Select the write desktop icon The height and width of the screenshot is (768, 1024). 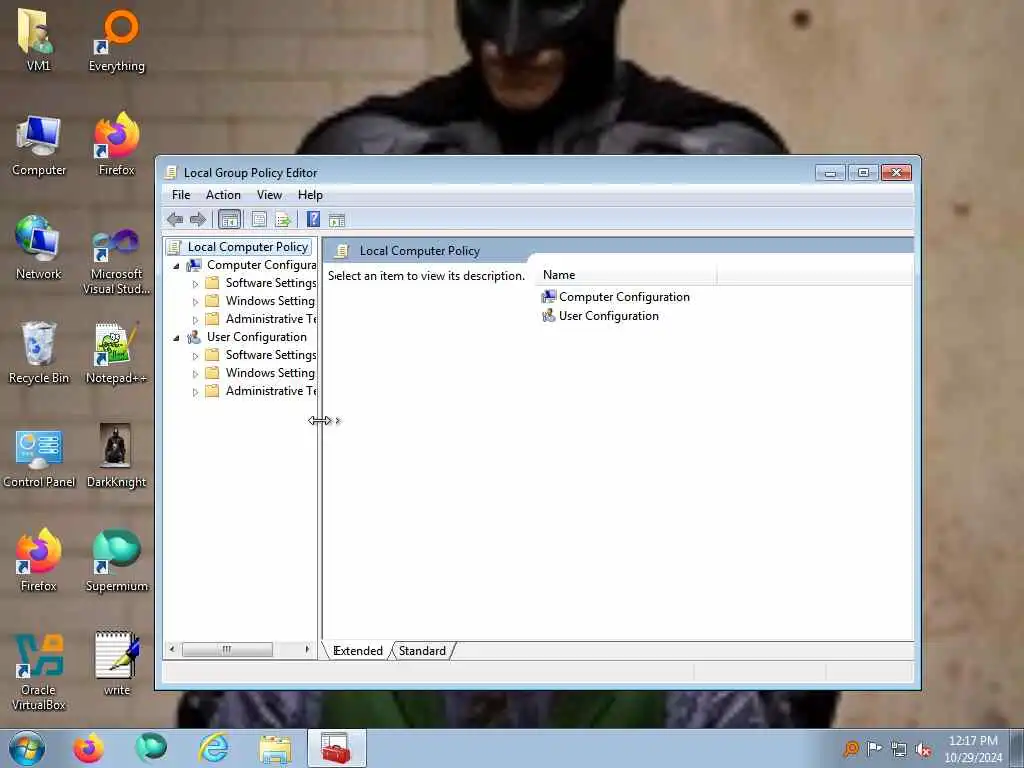(117, 664)
